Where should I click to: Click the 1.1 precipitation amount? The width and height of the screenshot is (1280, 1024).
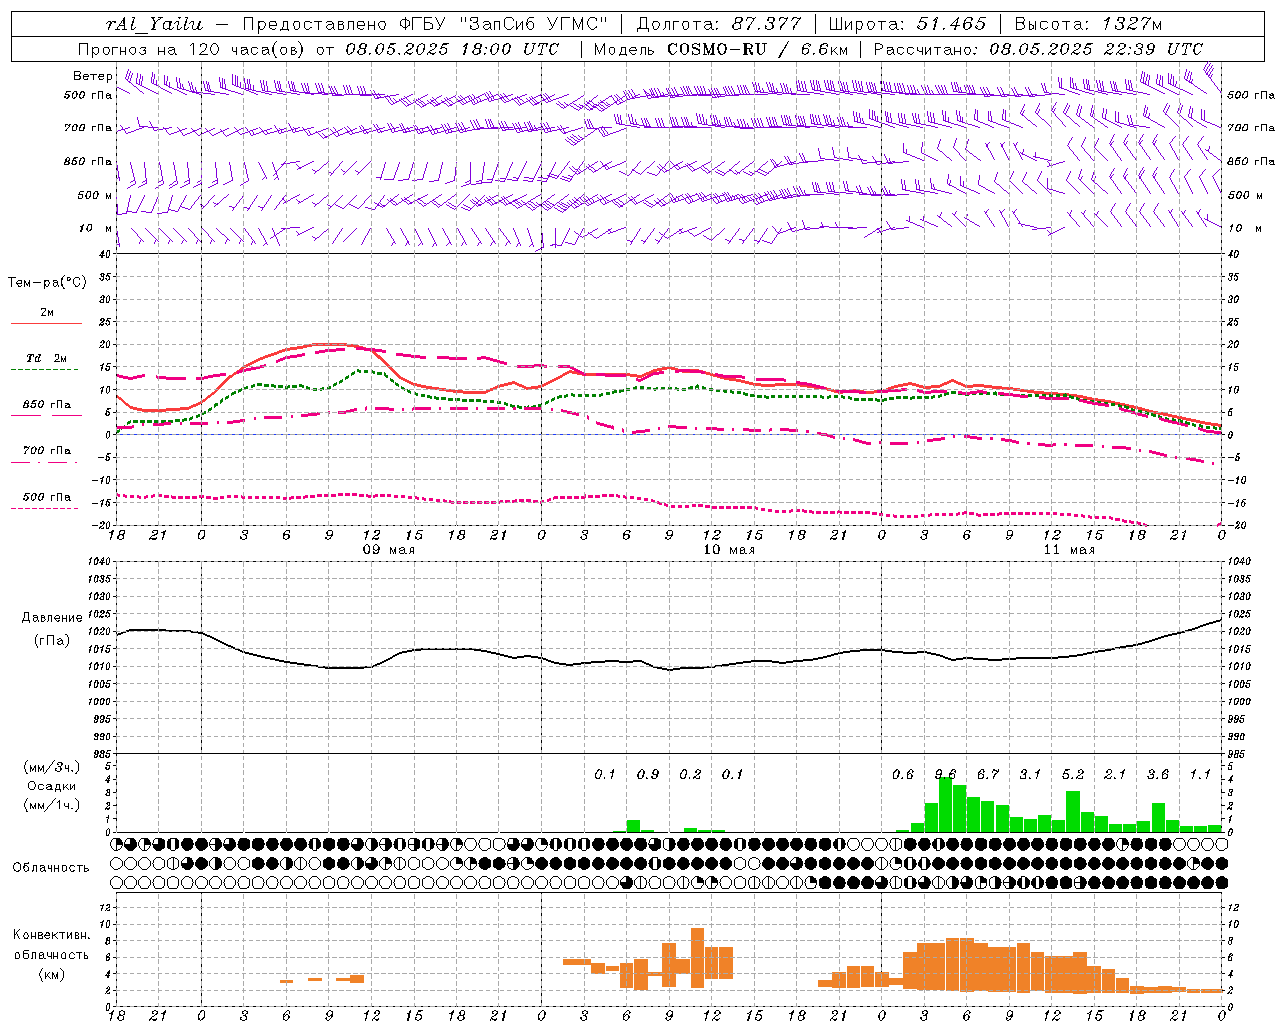click(1200, 775)
